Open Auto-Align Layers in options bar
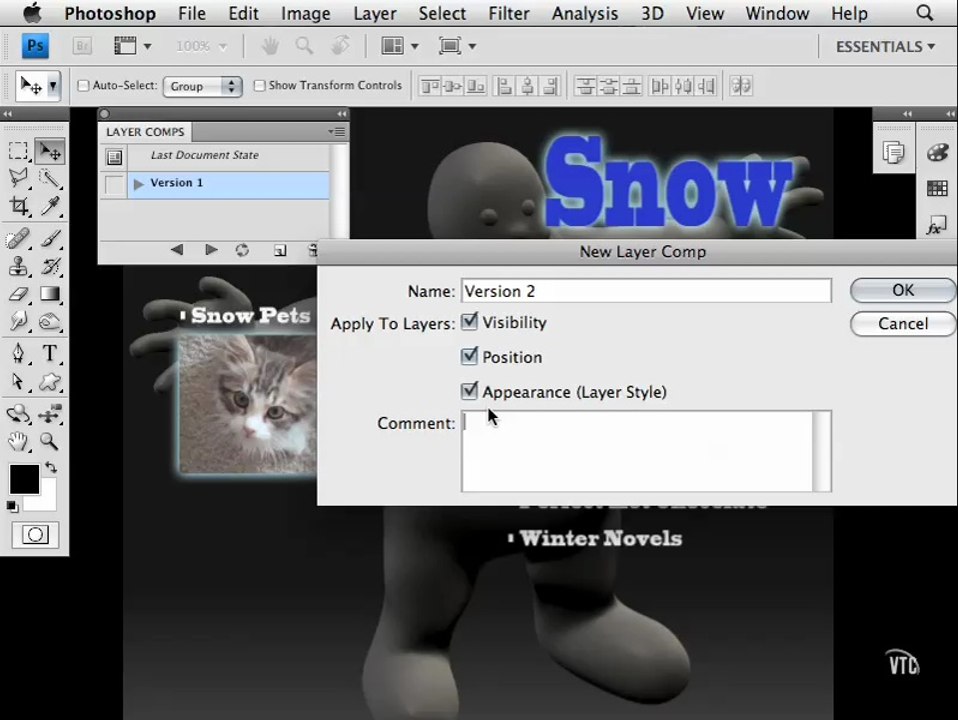The width and height of the screenshot is (958, 720). click(741, 86)
